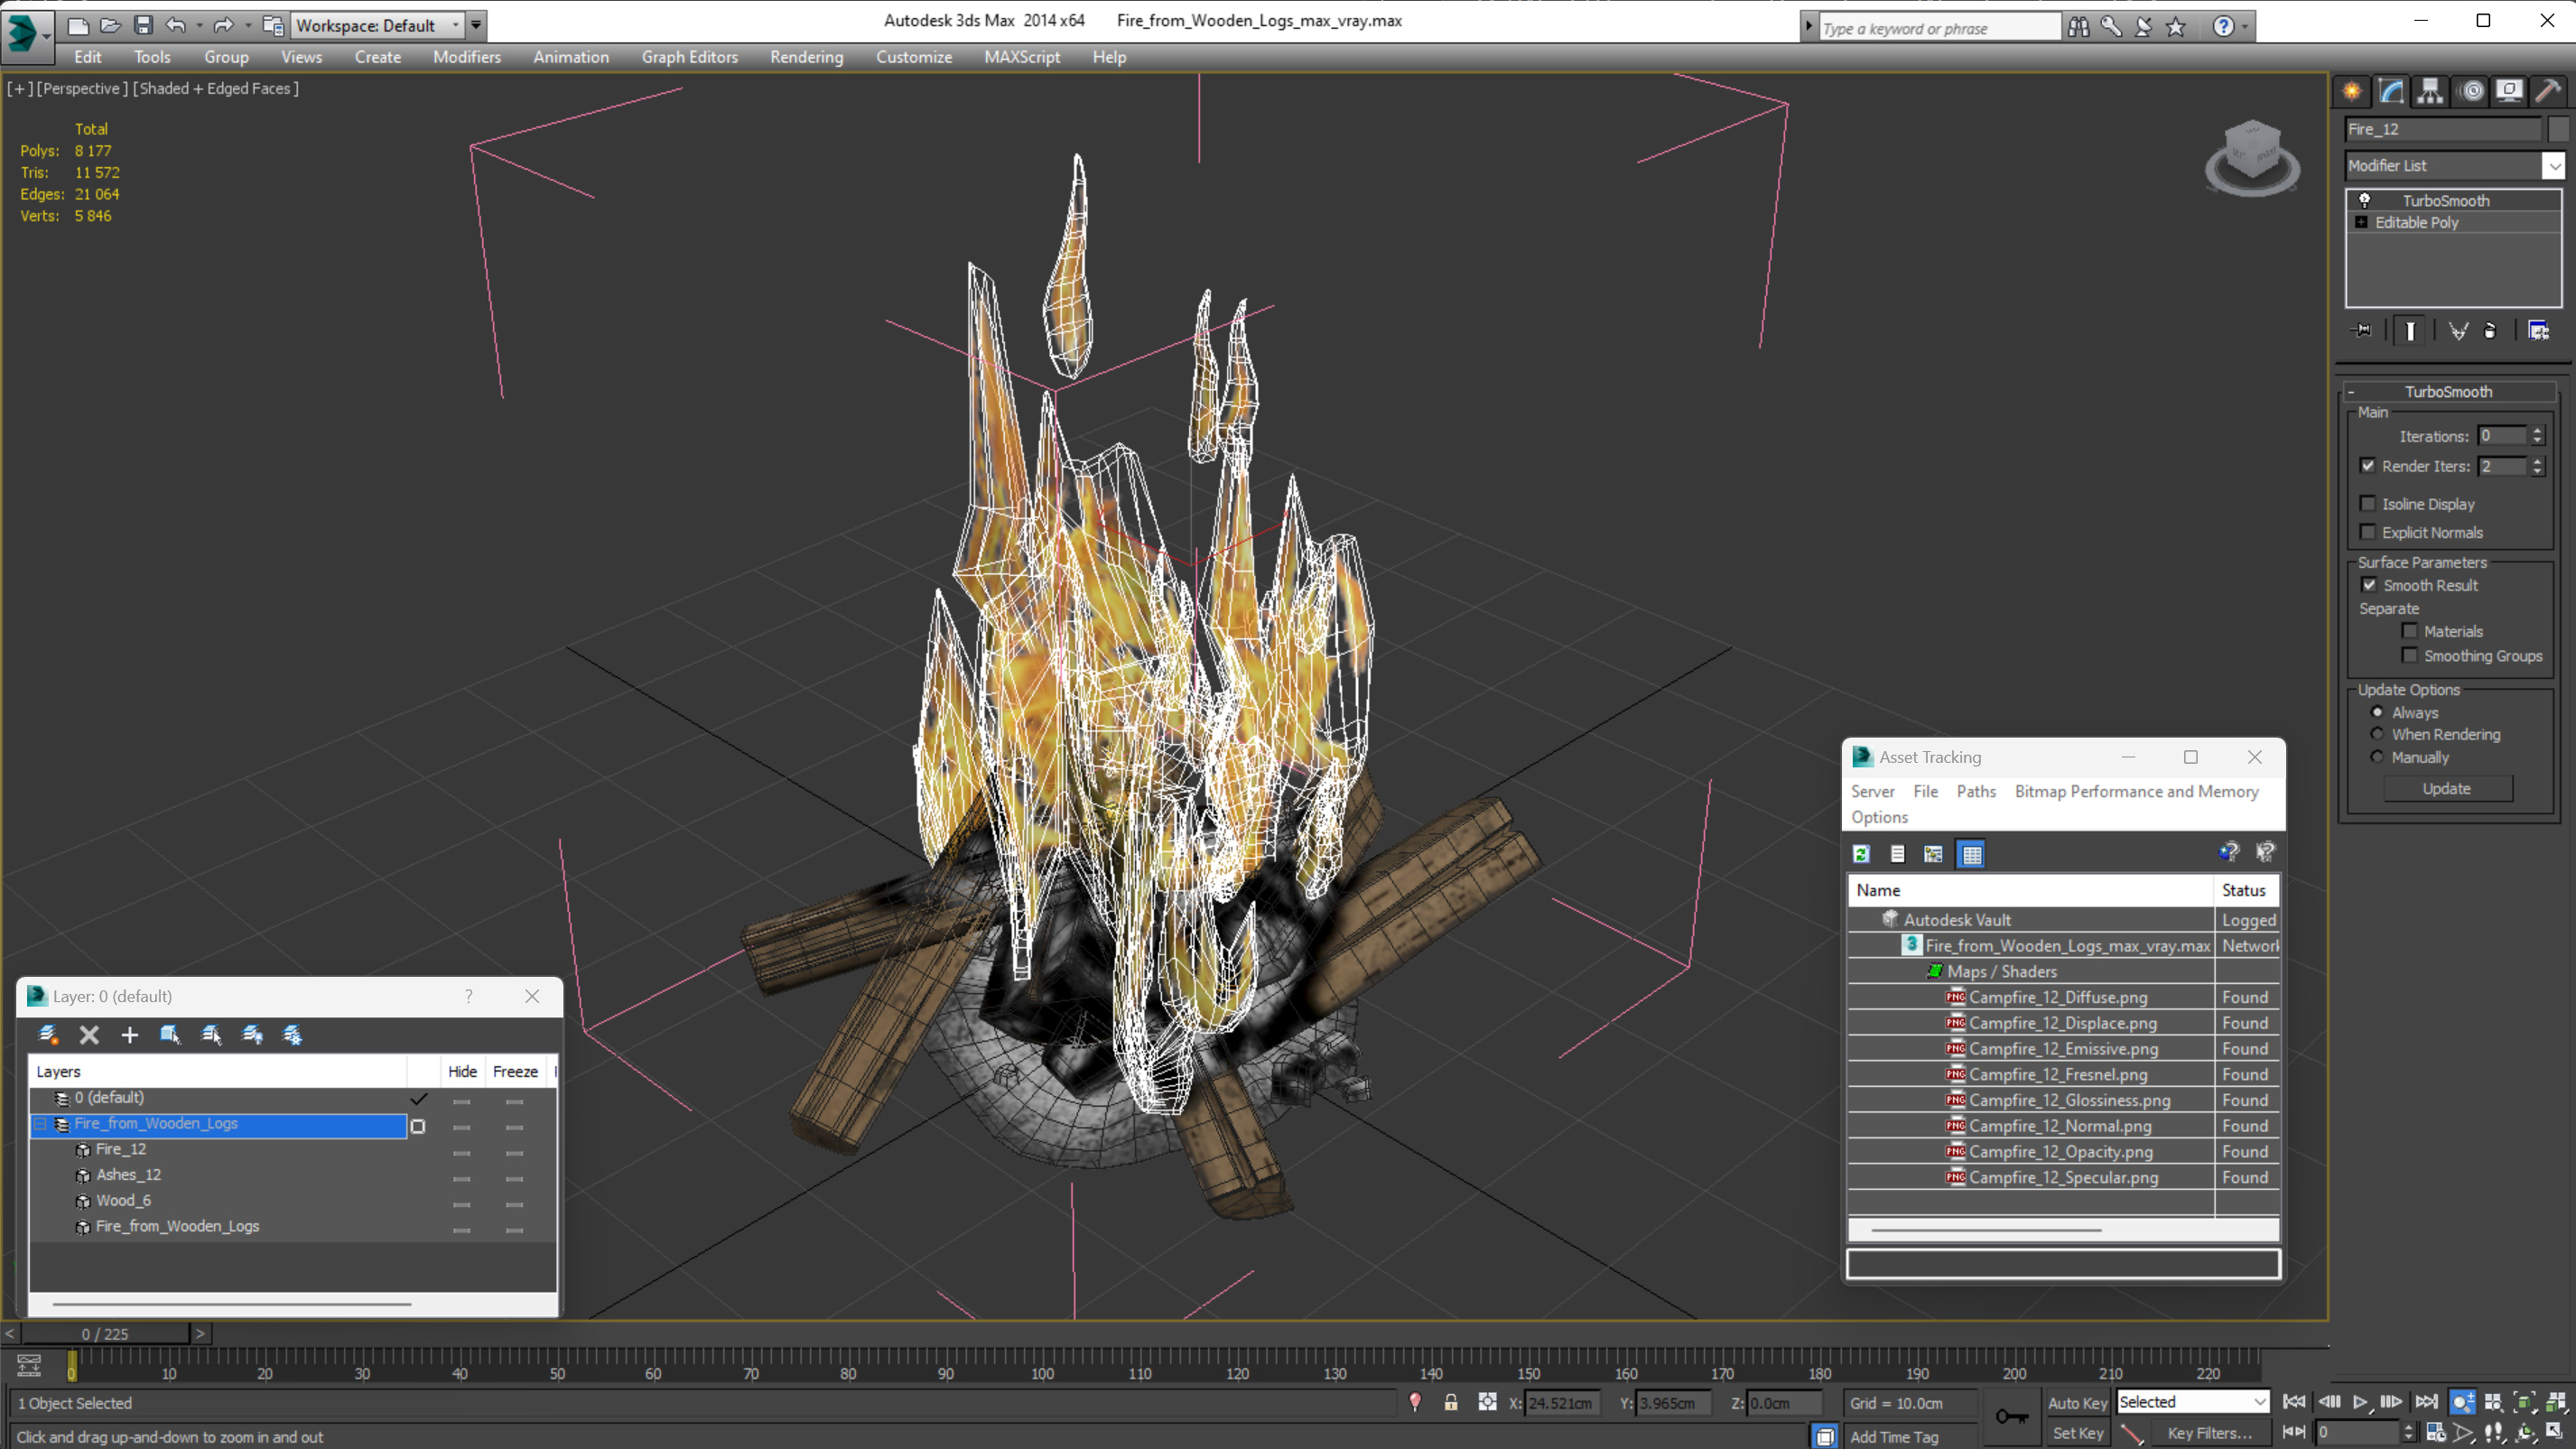Click Make Unique icon
The height and width of the screenshot is (1449, 2576).
[x=2458, y=330]
